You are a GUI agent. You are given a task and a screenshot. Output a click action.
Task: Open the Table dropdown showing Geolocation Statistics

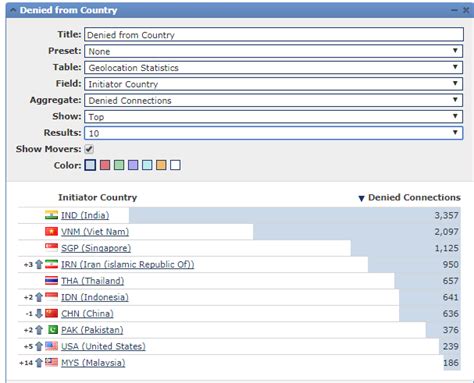274,67
